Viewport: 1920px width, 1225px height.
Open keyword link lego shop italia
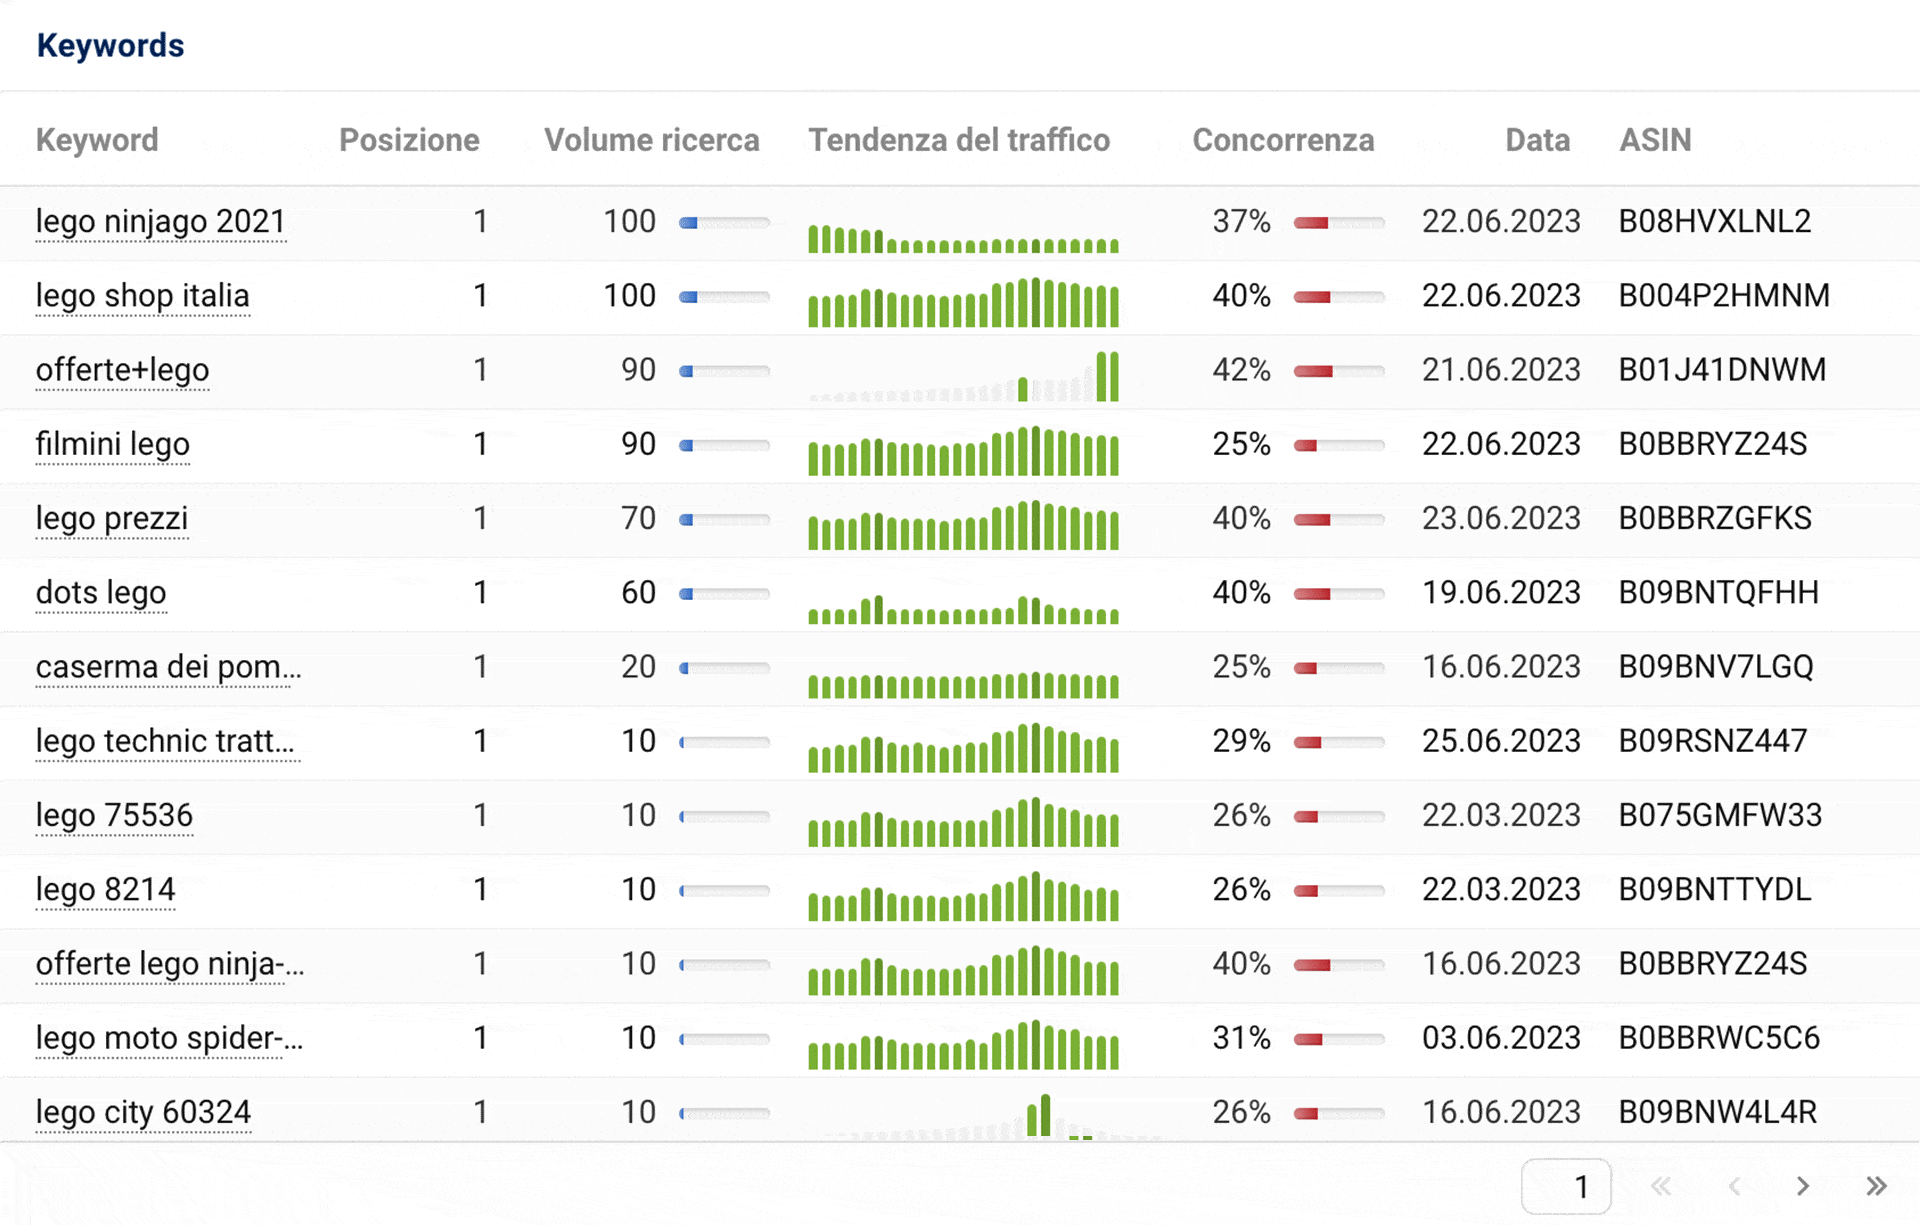142,296
